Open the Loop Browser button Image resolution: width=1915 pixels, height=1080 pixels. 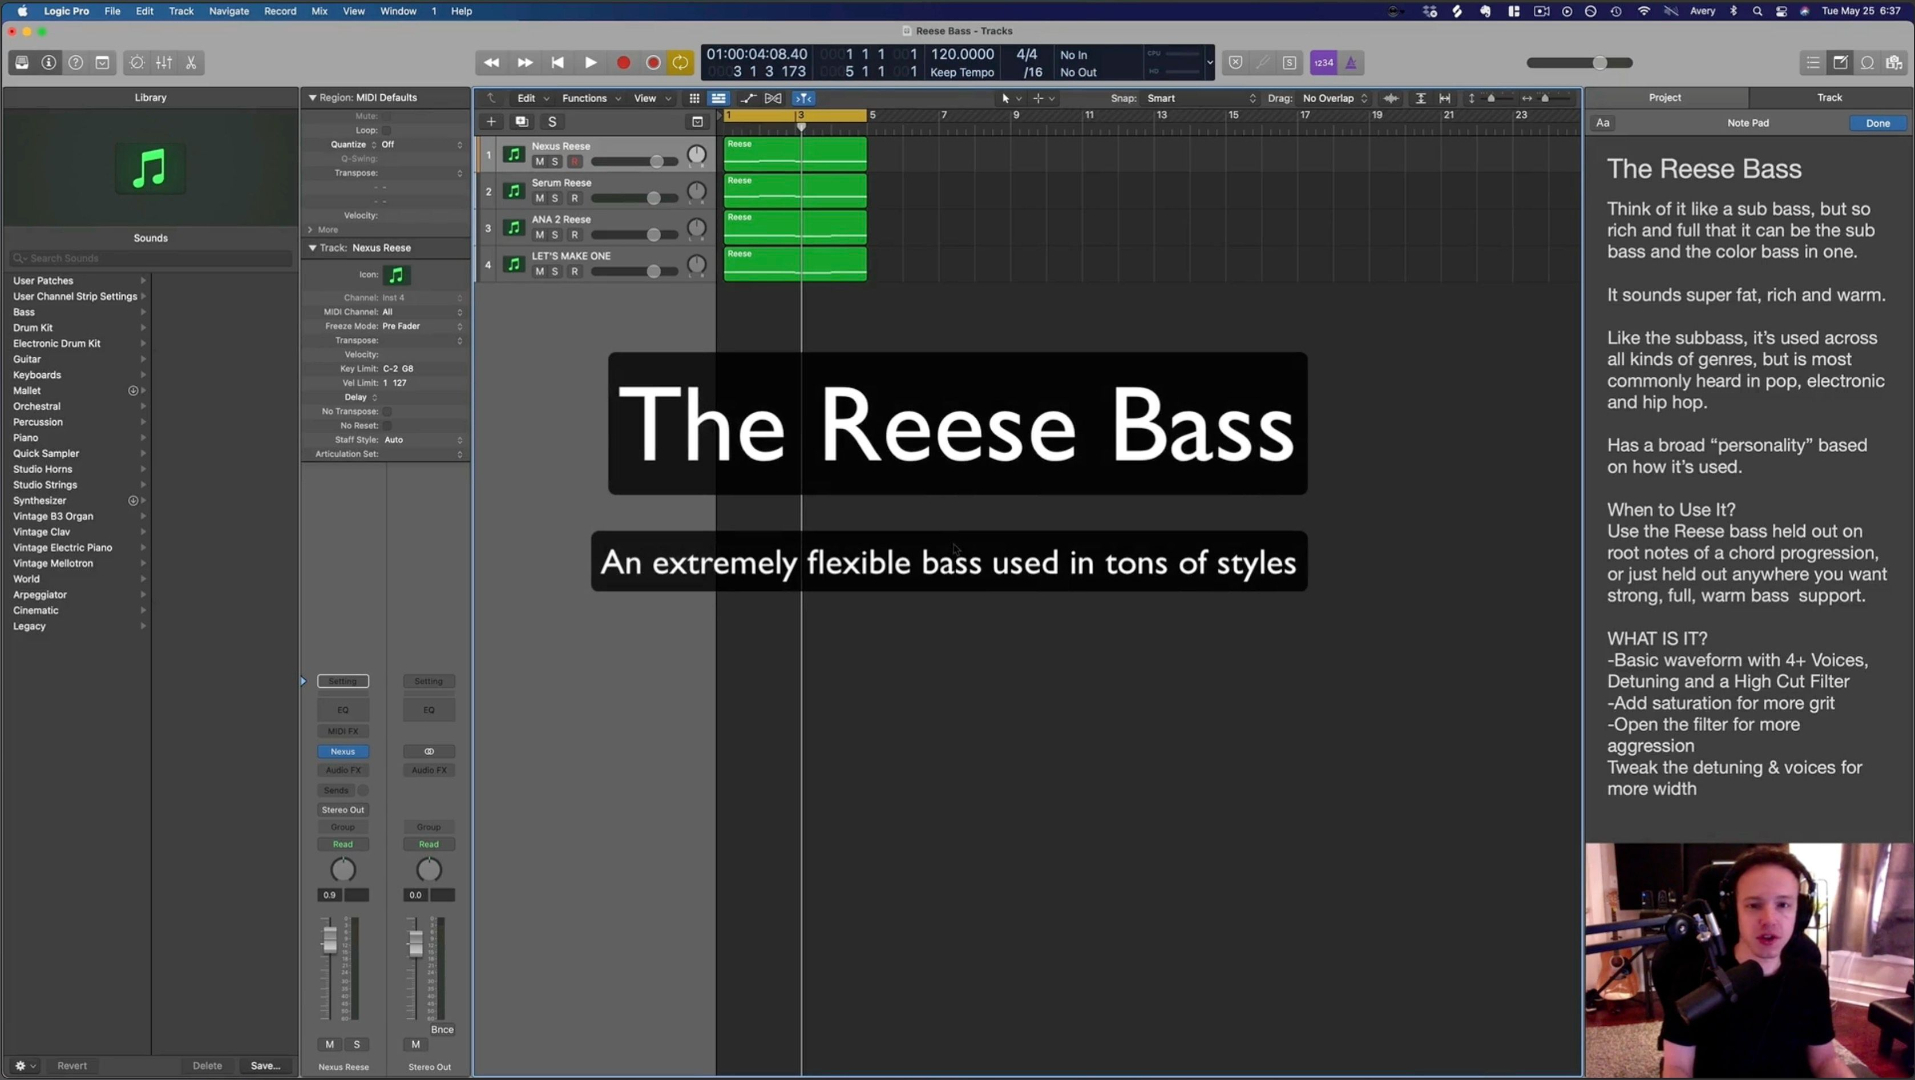(x=1867, y=63)
